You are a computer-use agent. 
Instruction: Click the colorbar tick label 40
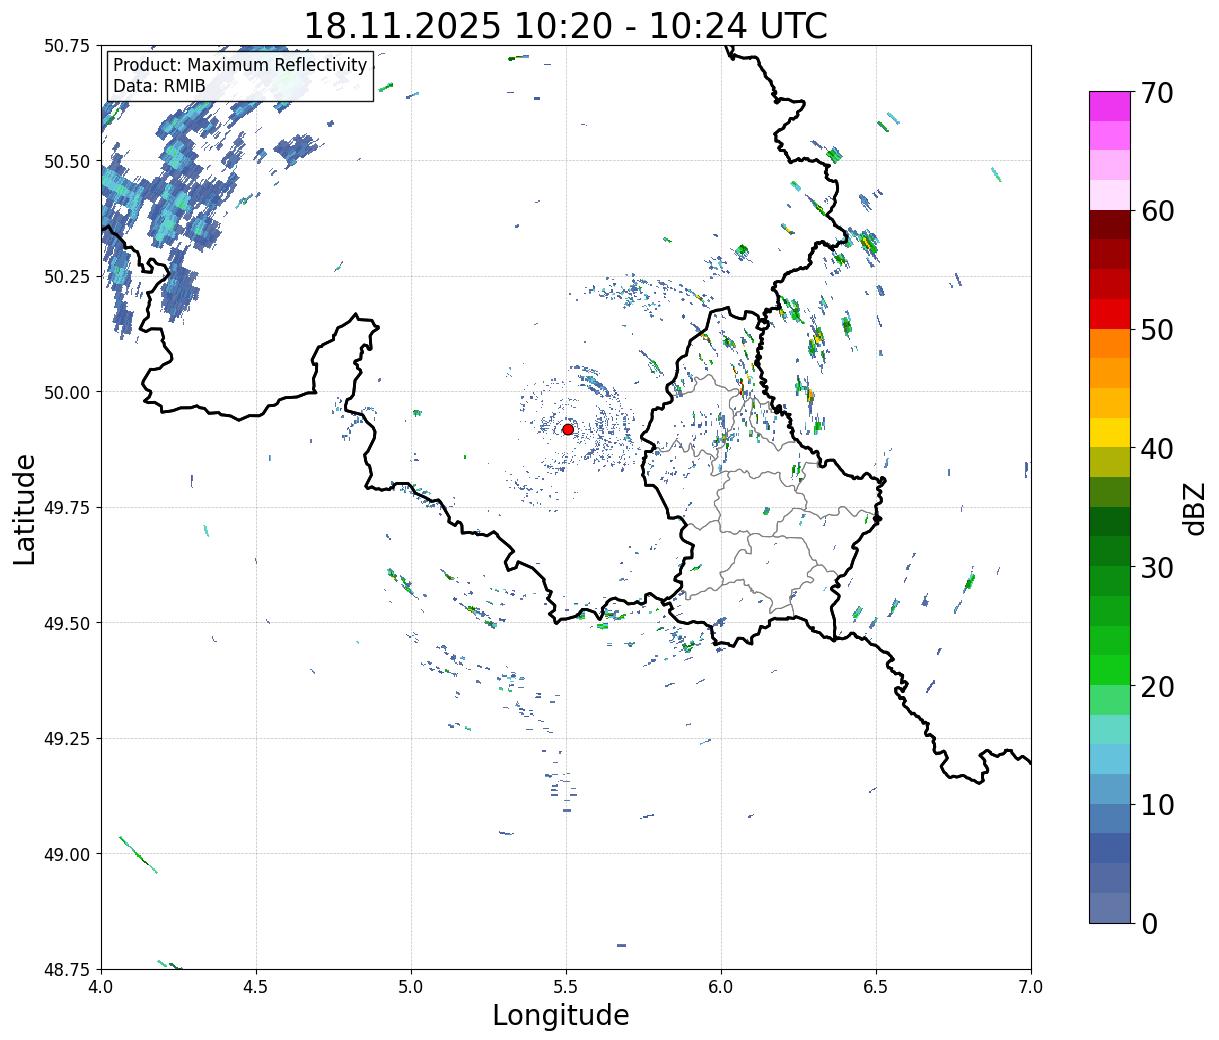[x=1156, y=448]
